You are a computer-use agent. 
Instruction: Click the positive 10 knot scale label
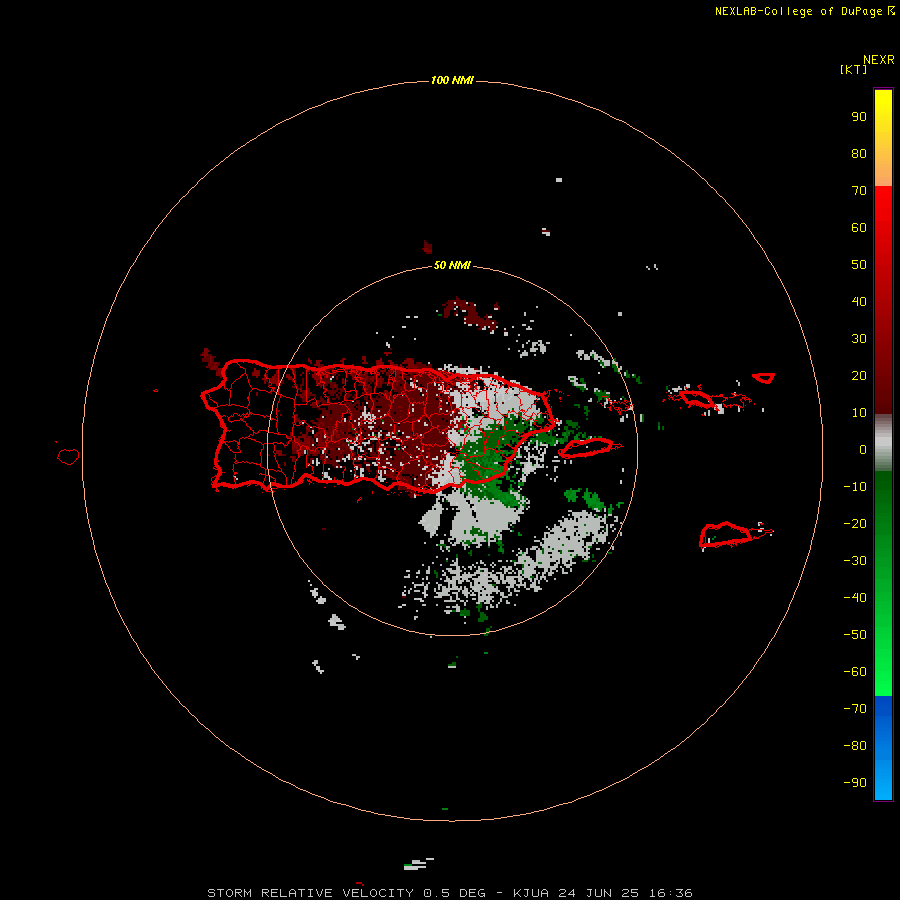[x=859, y=413]
